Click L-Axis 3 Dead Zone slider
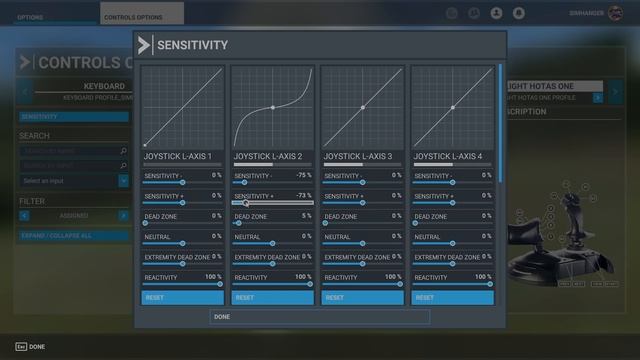The image size is (640, 360). tap(362, 223)
